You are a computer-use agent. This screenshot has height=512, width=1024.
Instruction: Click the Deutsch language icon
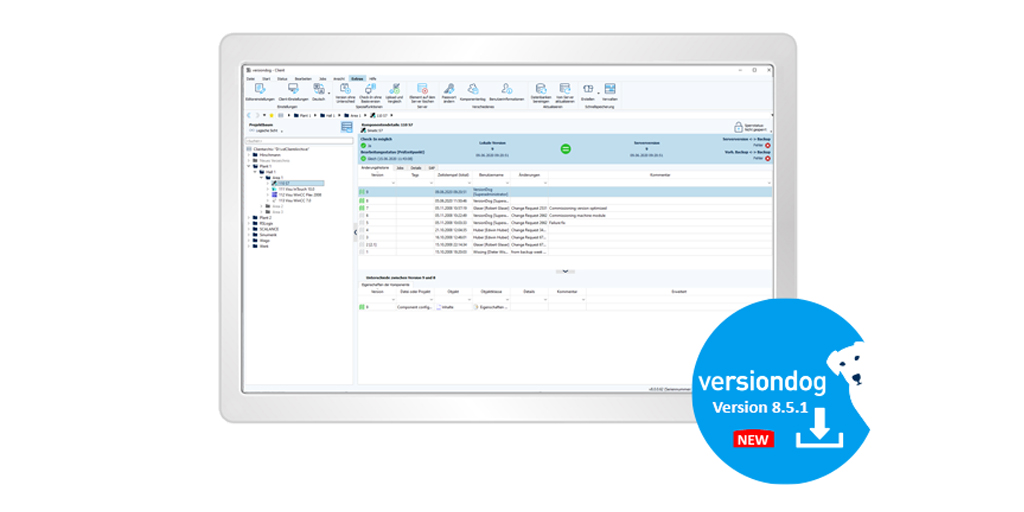[x=319, y=89]
